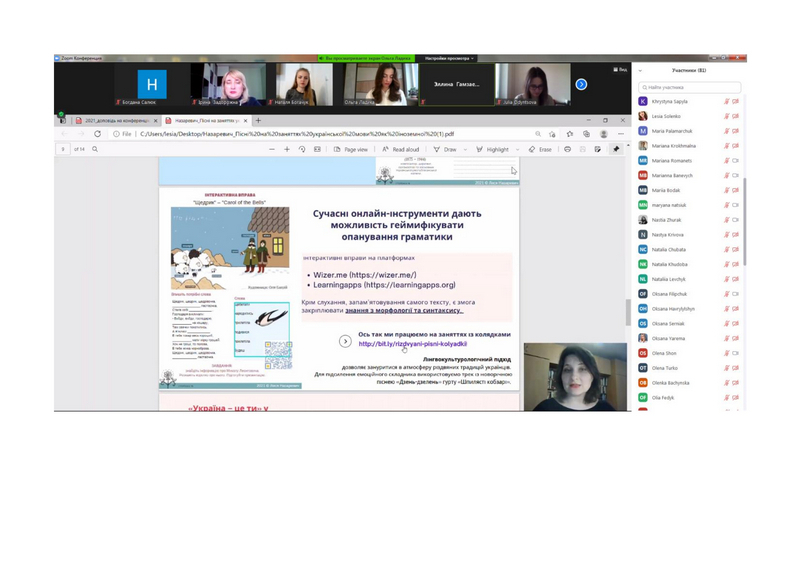Image resolution: width=800 pixels, height=566 pixels.
Task: Open the Highlight color dropdown arrow
Action: [517, 150]
